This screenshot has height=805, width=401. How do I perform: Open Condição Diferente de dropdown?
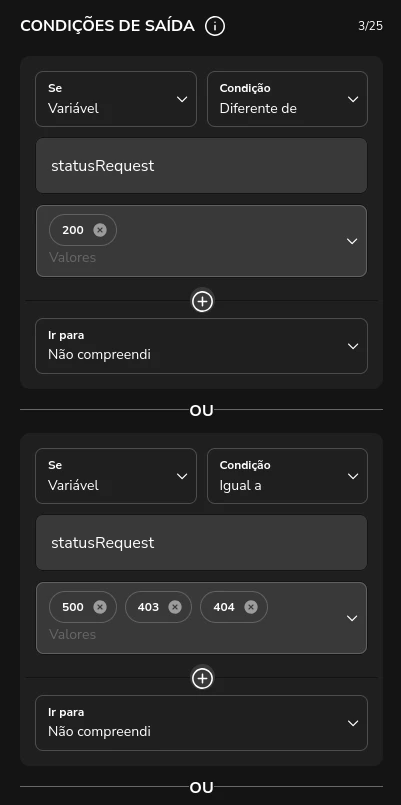288,99
